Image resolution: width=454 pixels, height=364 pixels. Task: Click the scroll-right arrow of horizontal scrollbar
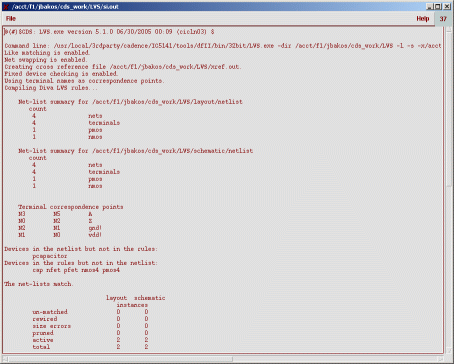[441, 359]
